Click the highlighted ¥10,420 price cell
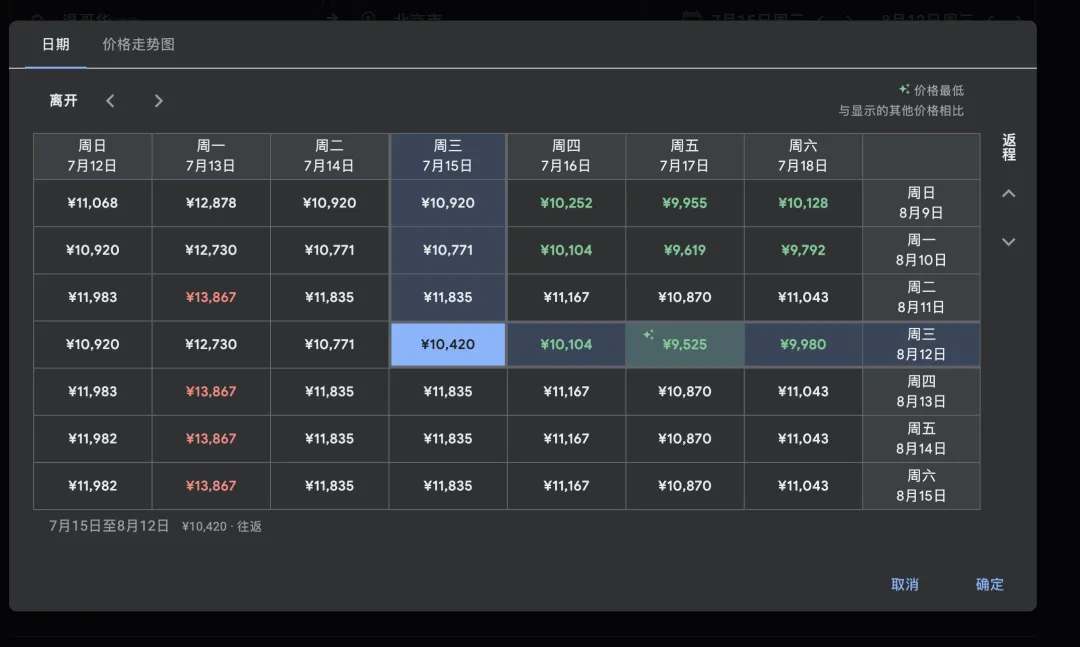This screenshot has width=1080, height=647. [x=448, y=345]
